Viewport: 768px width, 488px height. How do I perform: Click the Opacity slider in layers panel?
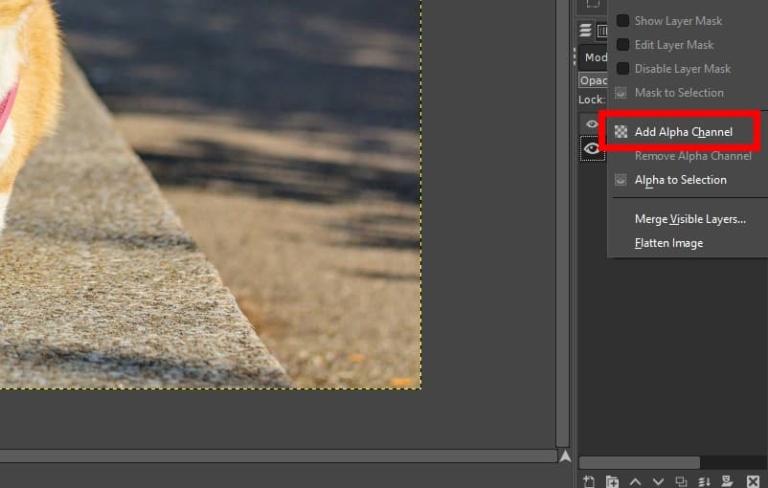click(x=593, y=80)
